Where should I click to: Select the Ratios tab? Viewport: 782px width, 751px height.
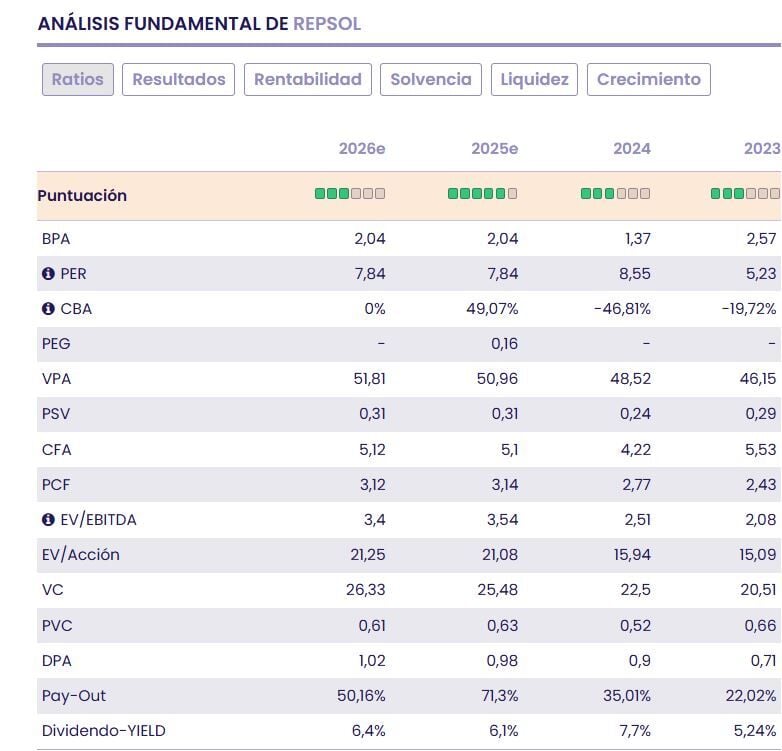pyautogui.click(x=78, y=80)
